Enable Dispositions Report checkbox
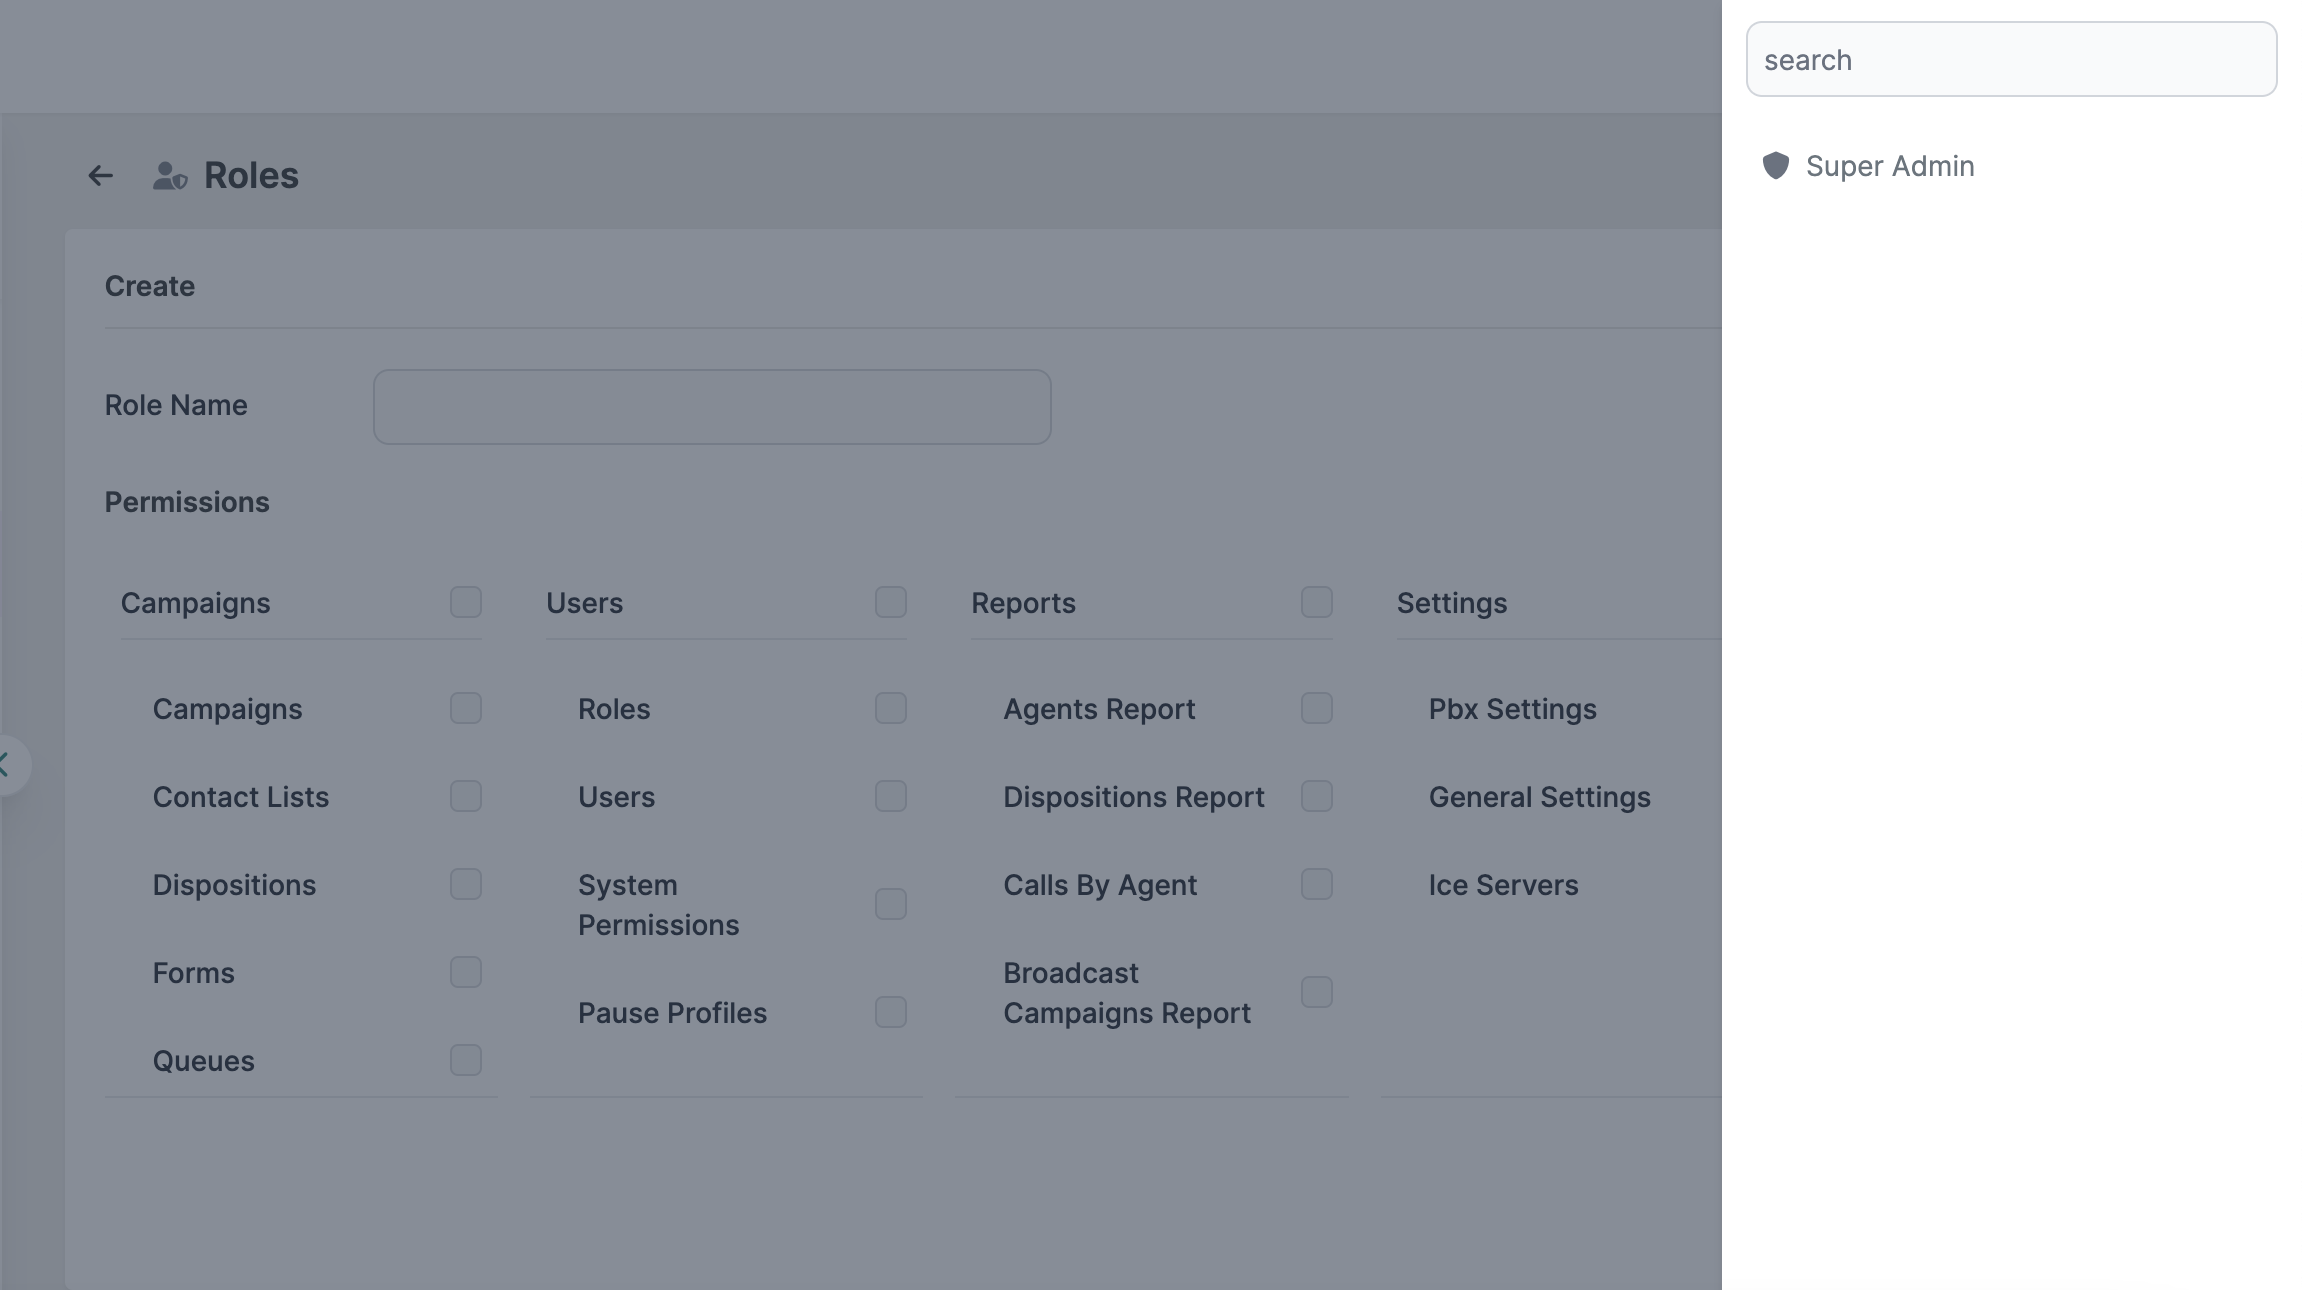2302x1290 pixels. click(x=1317, y=796)
